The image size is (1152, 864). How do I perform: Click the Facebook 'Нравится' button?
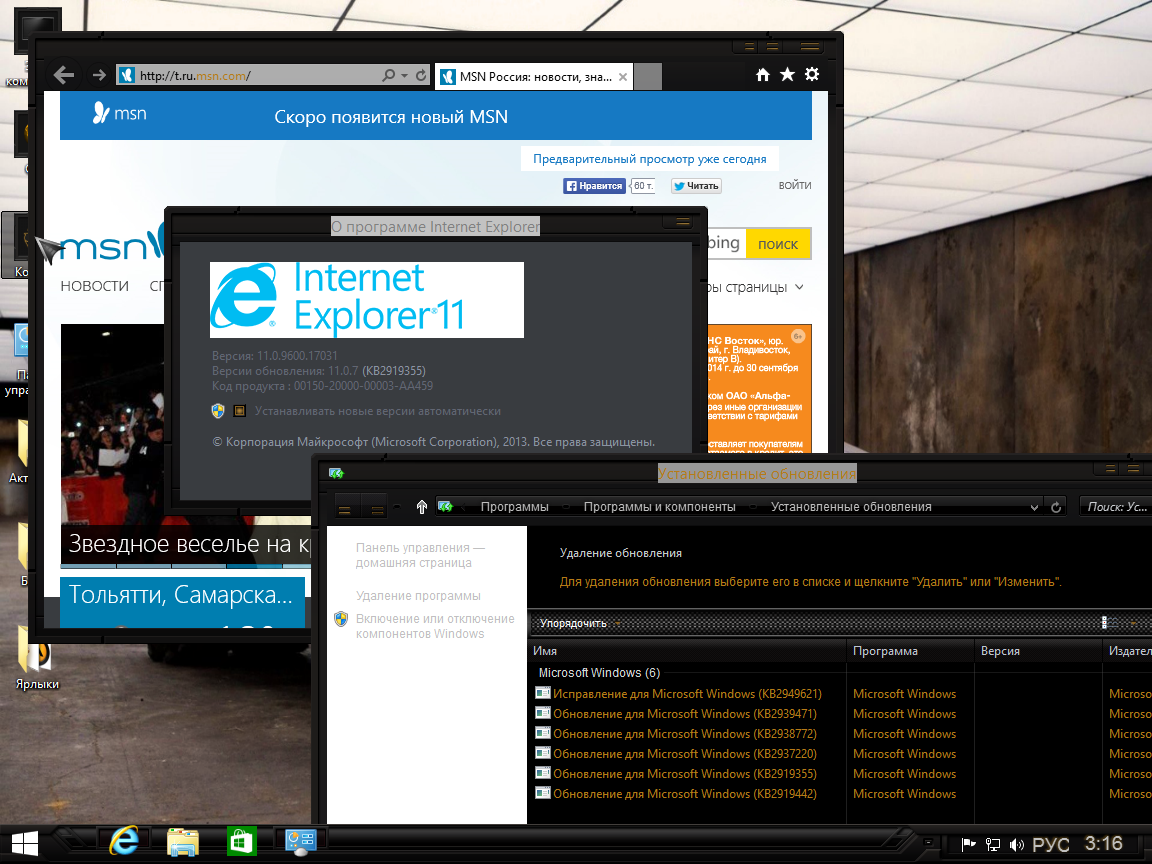[594, 186]
